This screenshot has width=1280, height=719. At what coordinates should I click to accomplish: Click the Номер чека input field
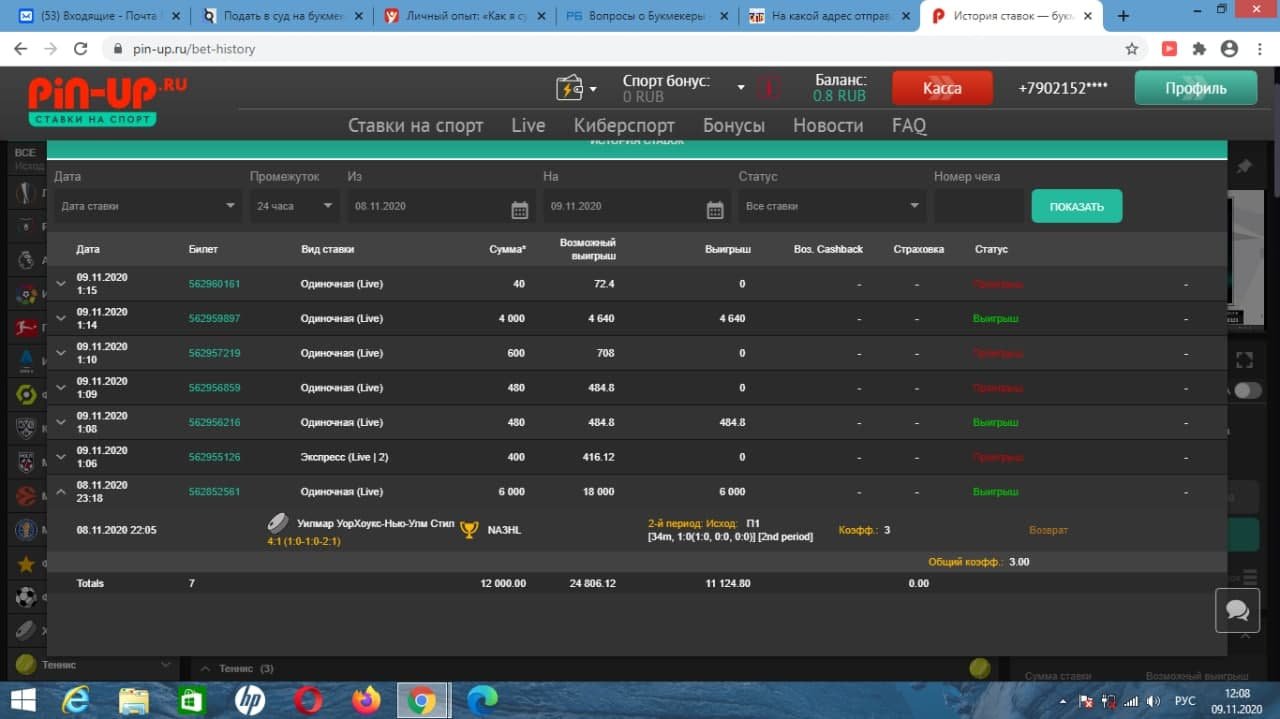pyautogui.click(x=977, y=206)
